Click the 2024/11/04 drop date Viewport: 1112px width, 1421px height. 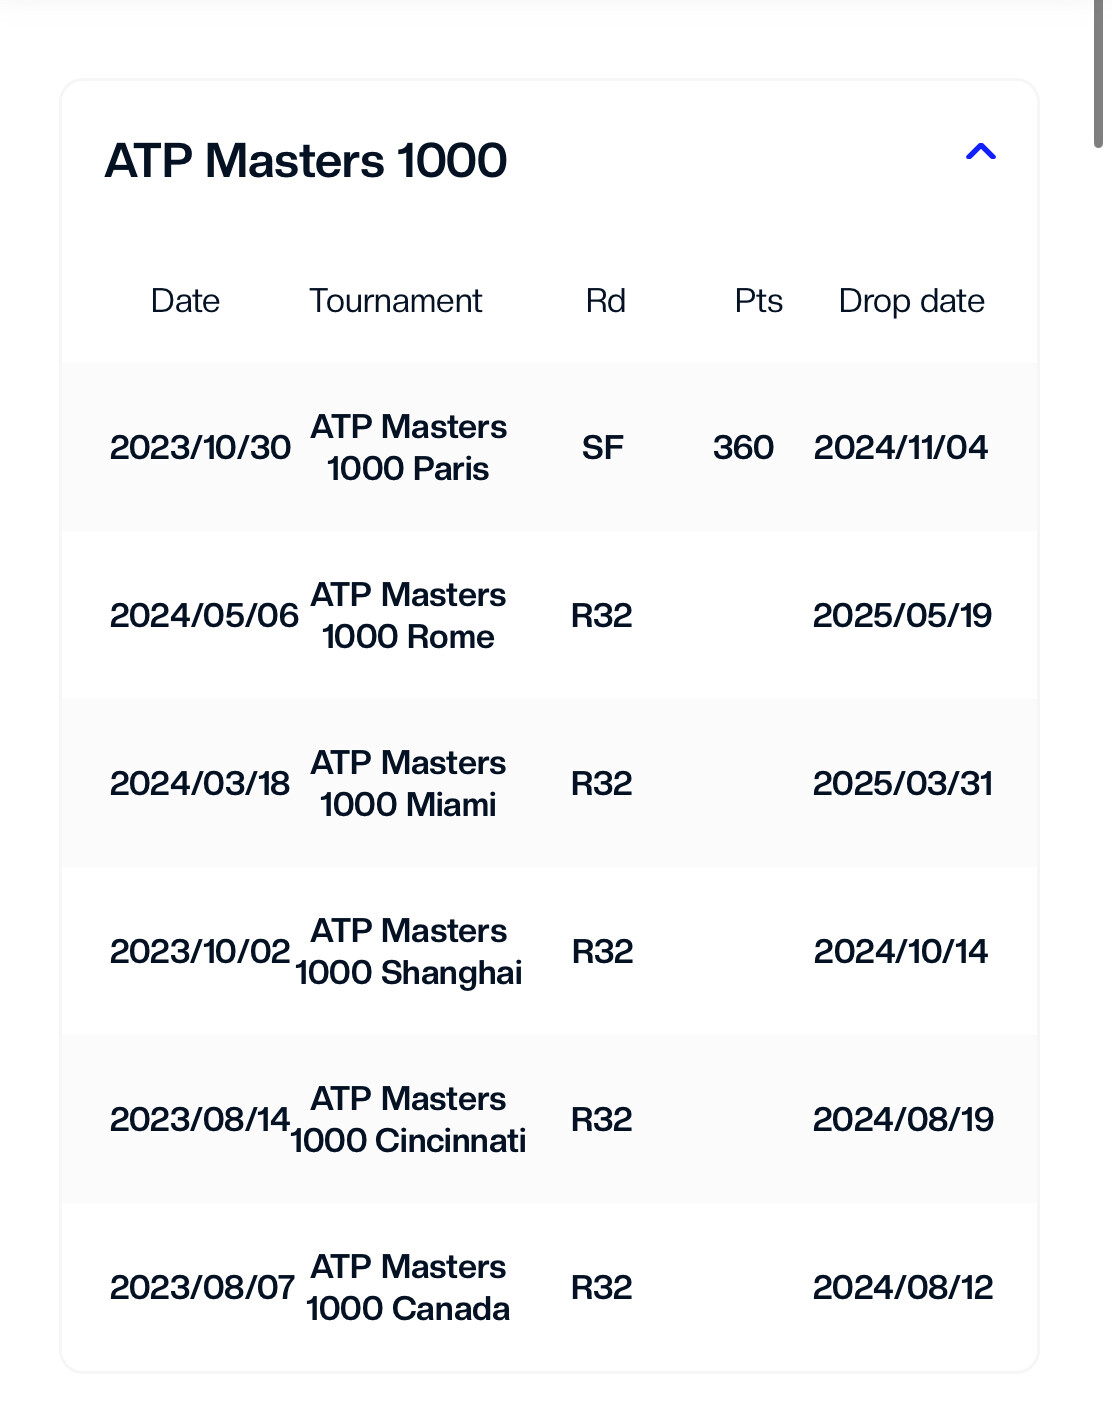click(x=901, y=447)
